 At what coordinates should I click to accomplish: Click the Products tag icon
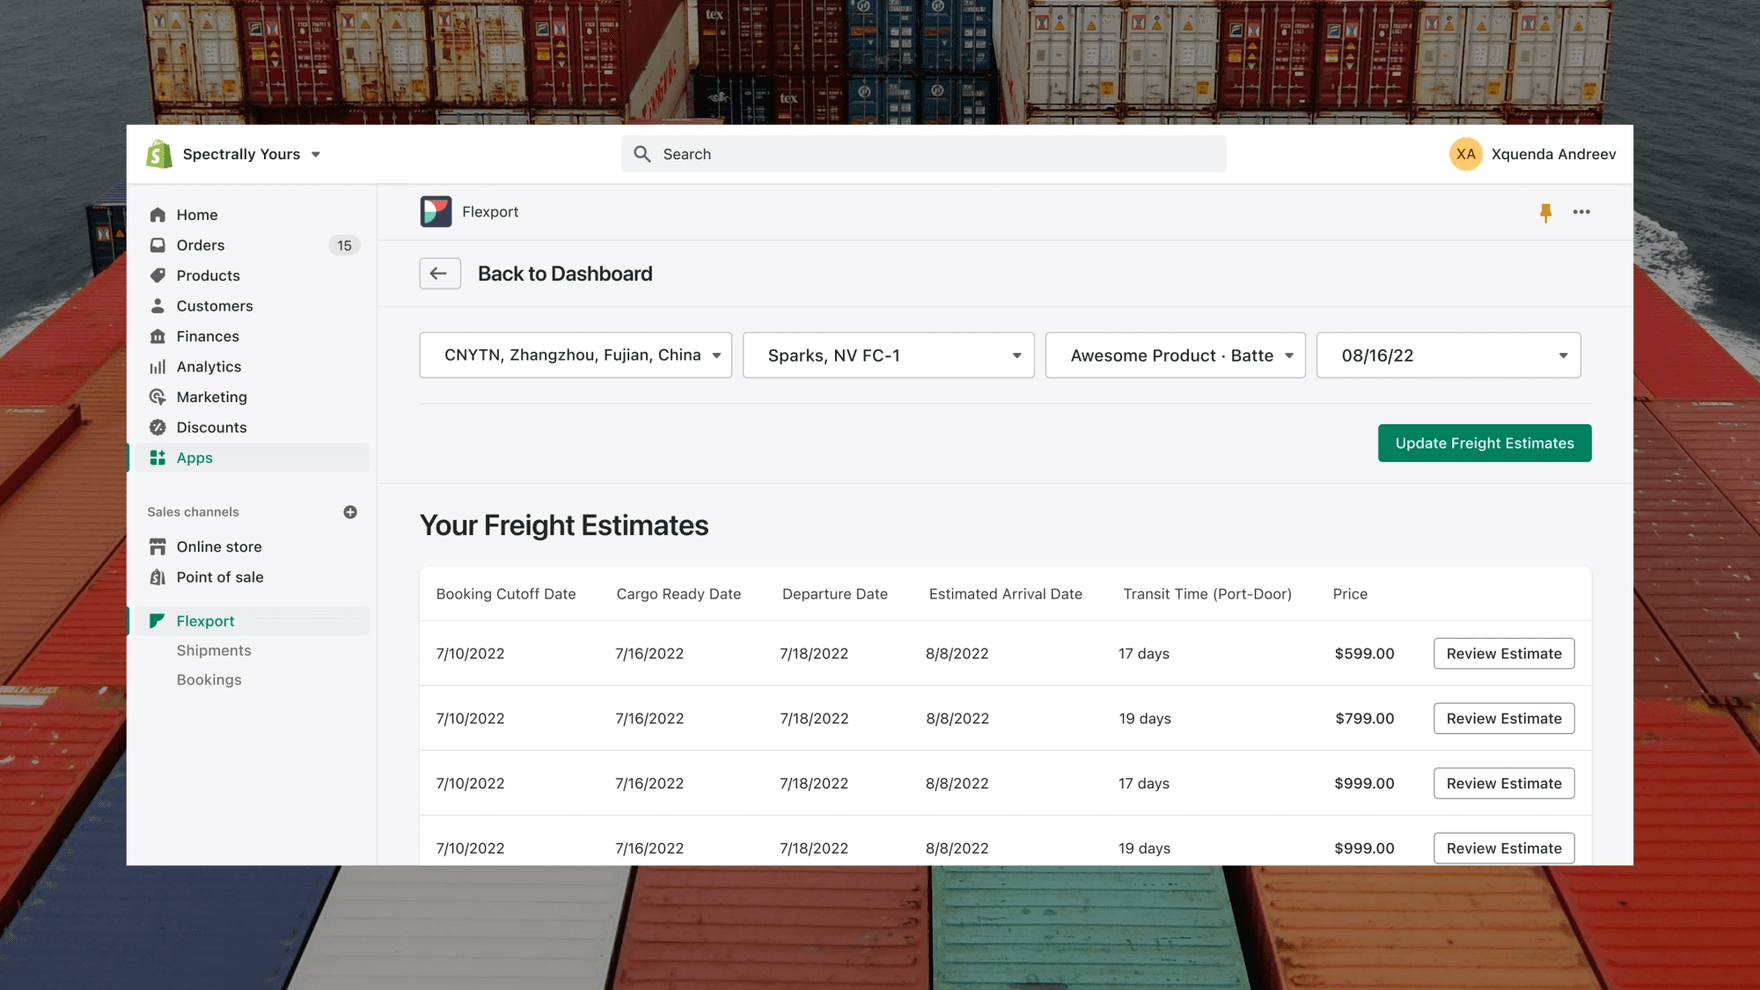pyautogui.click(x=158, y=275)
